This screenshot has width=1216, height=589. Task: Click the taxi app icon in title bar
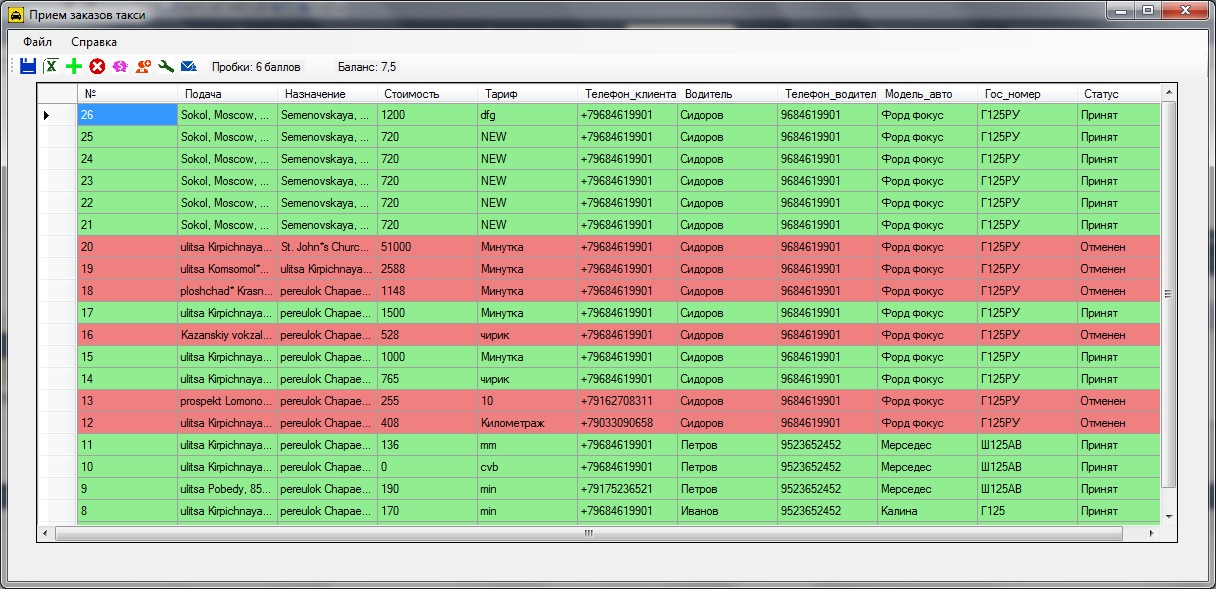(16, 15)
